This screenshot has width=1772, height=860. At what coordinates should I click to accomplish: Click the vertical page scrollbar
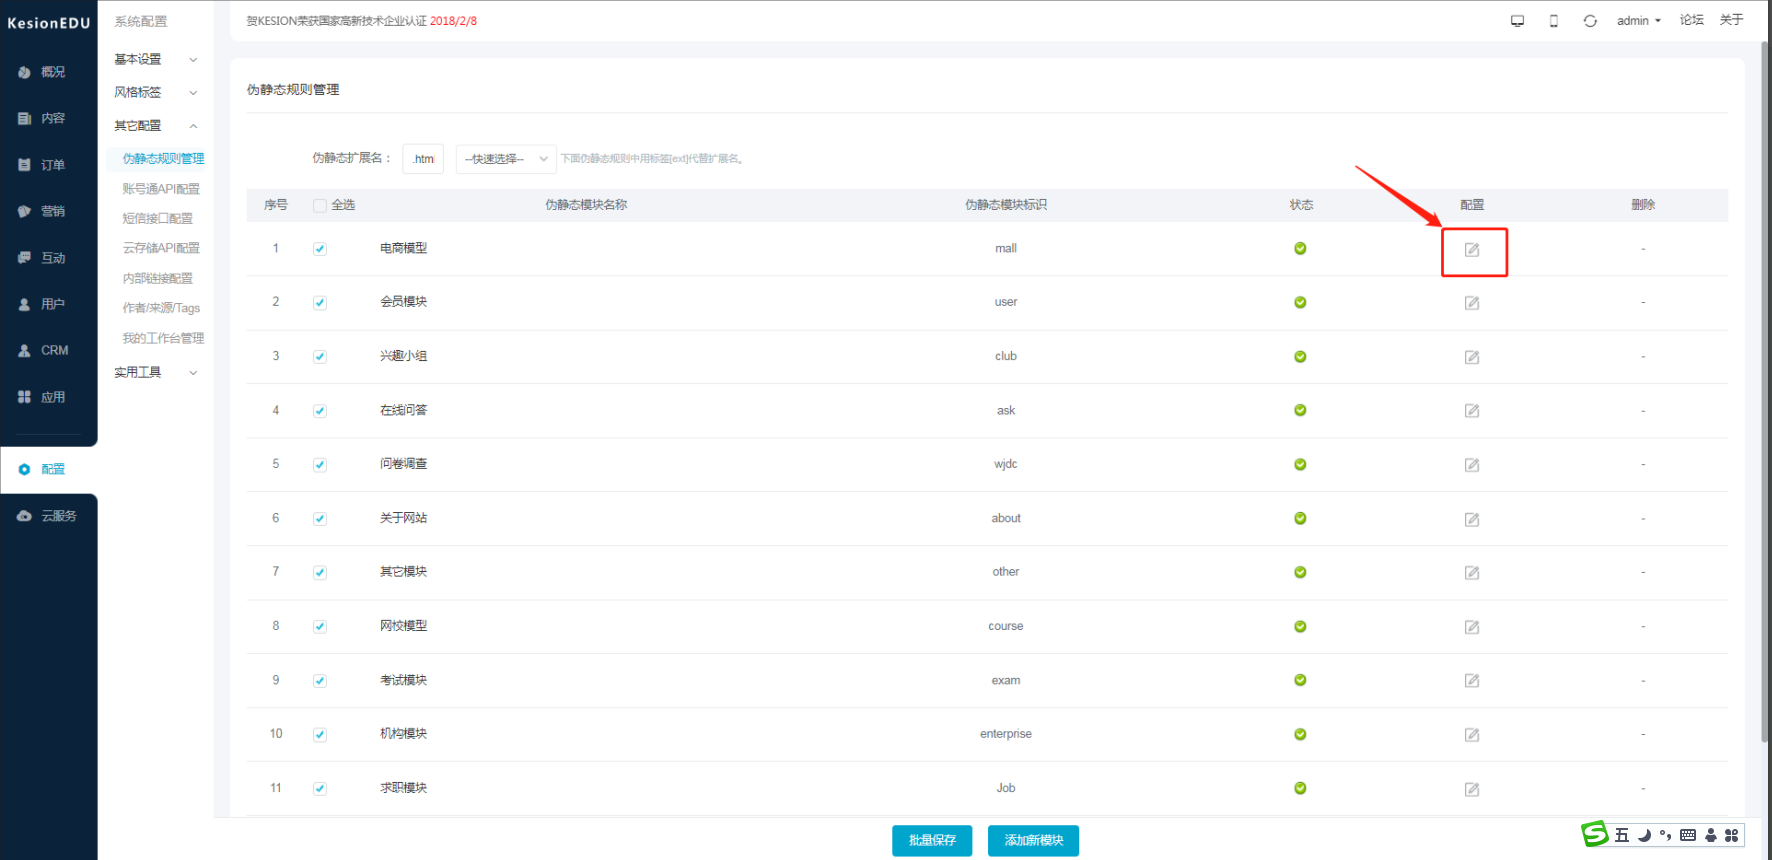pyautogui.click(x=1764, y=400)
